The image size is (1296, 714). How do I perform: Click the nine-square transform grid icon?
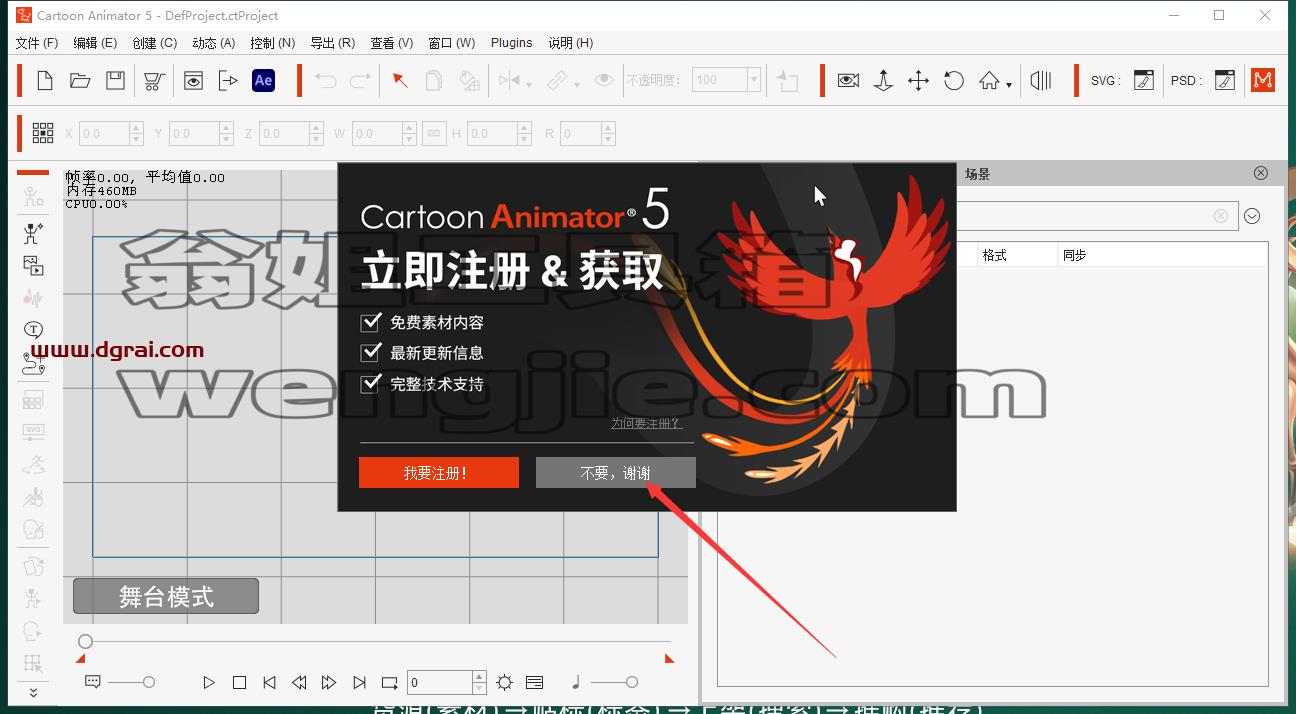[x=42, y=133]
